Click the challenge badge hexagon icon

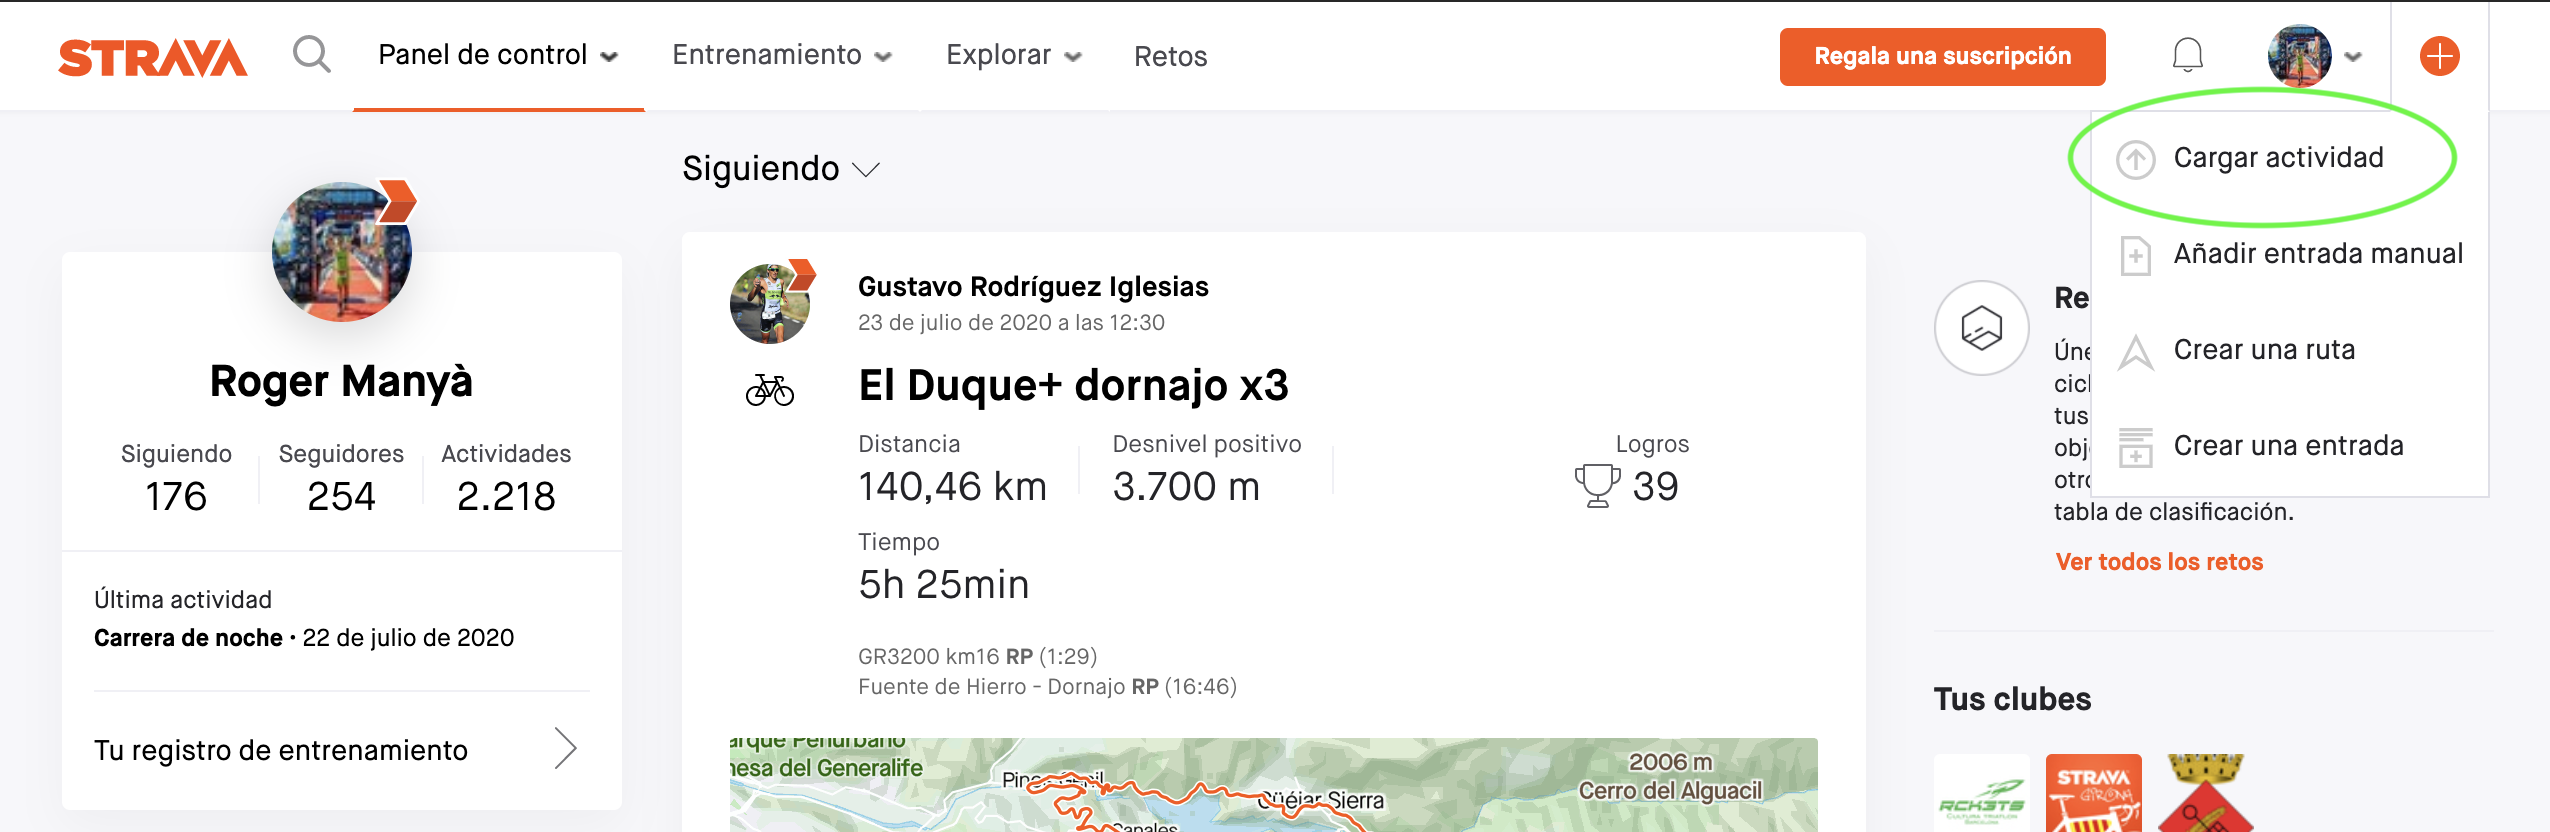(1981, 328)
